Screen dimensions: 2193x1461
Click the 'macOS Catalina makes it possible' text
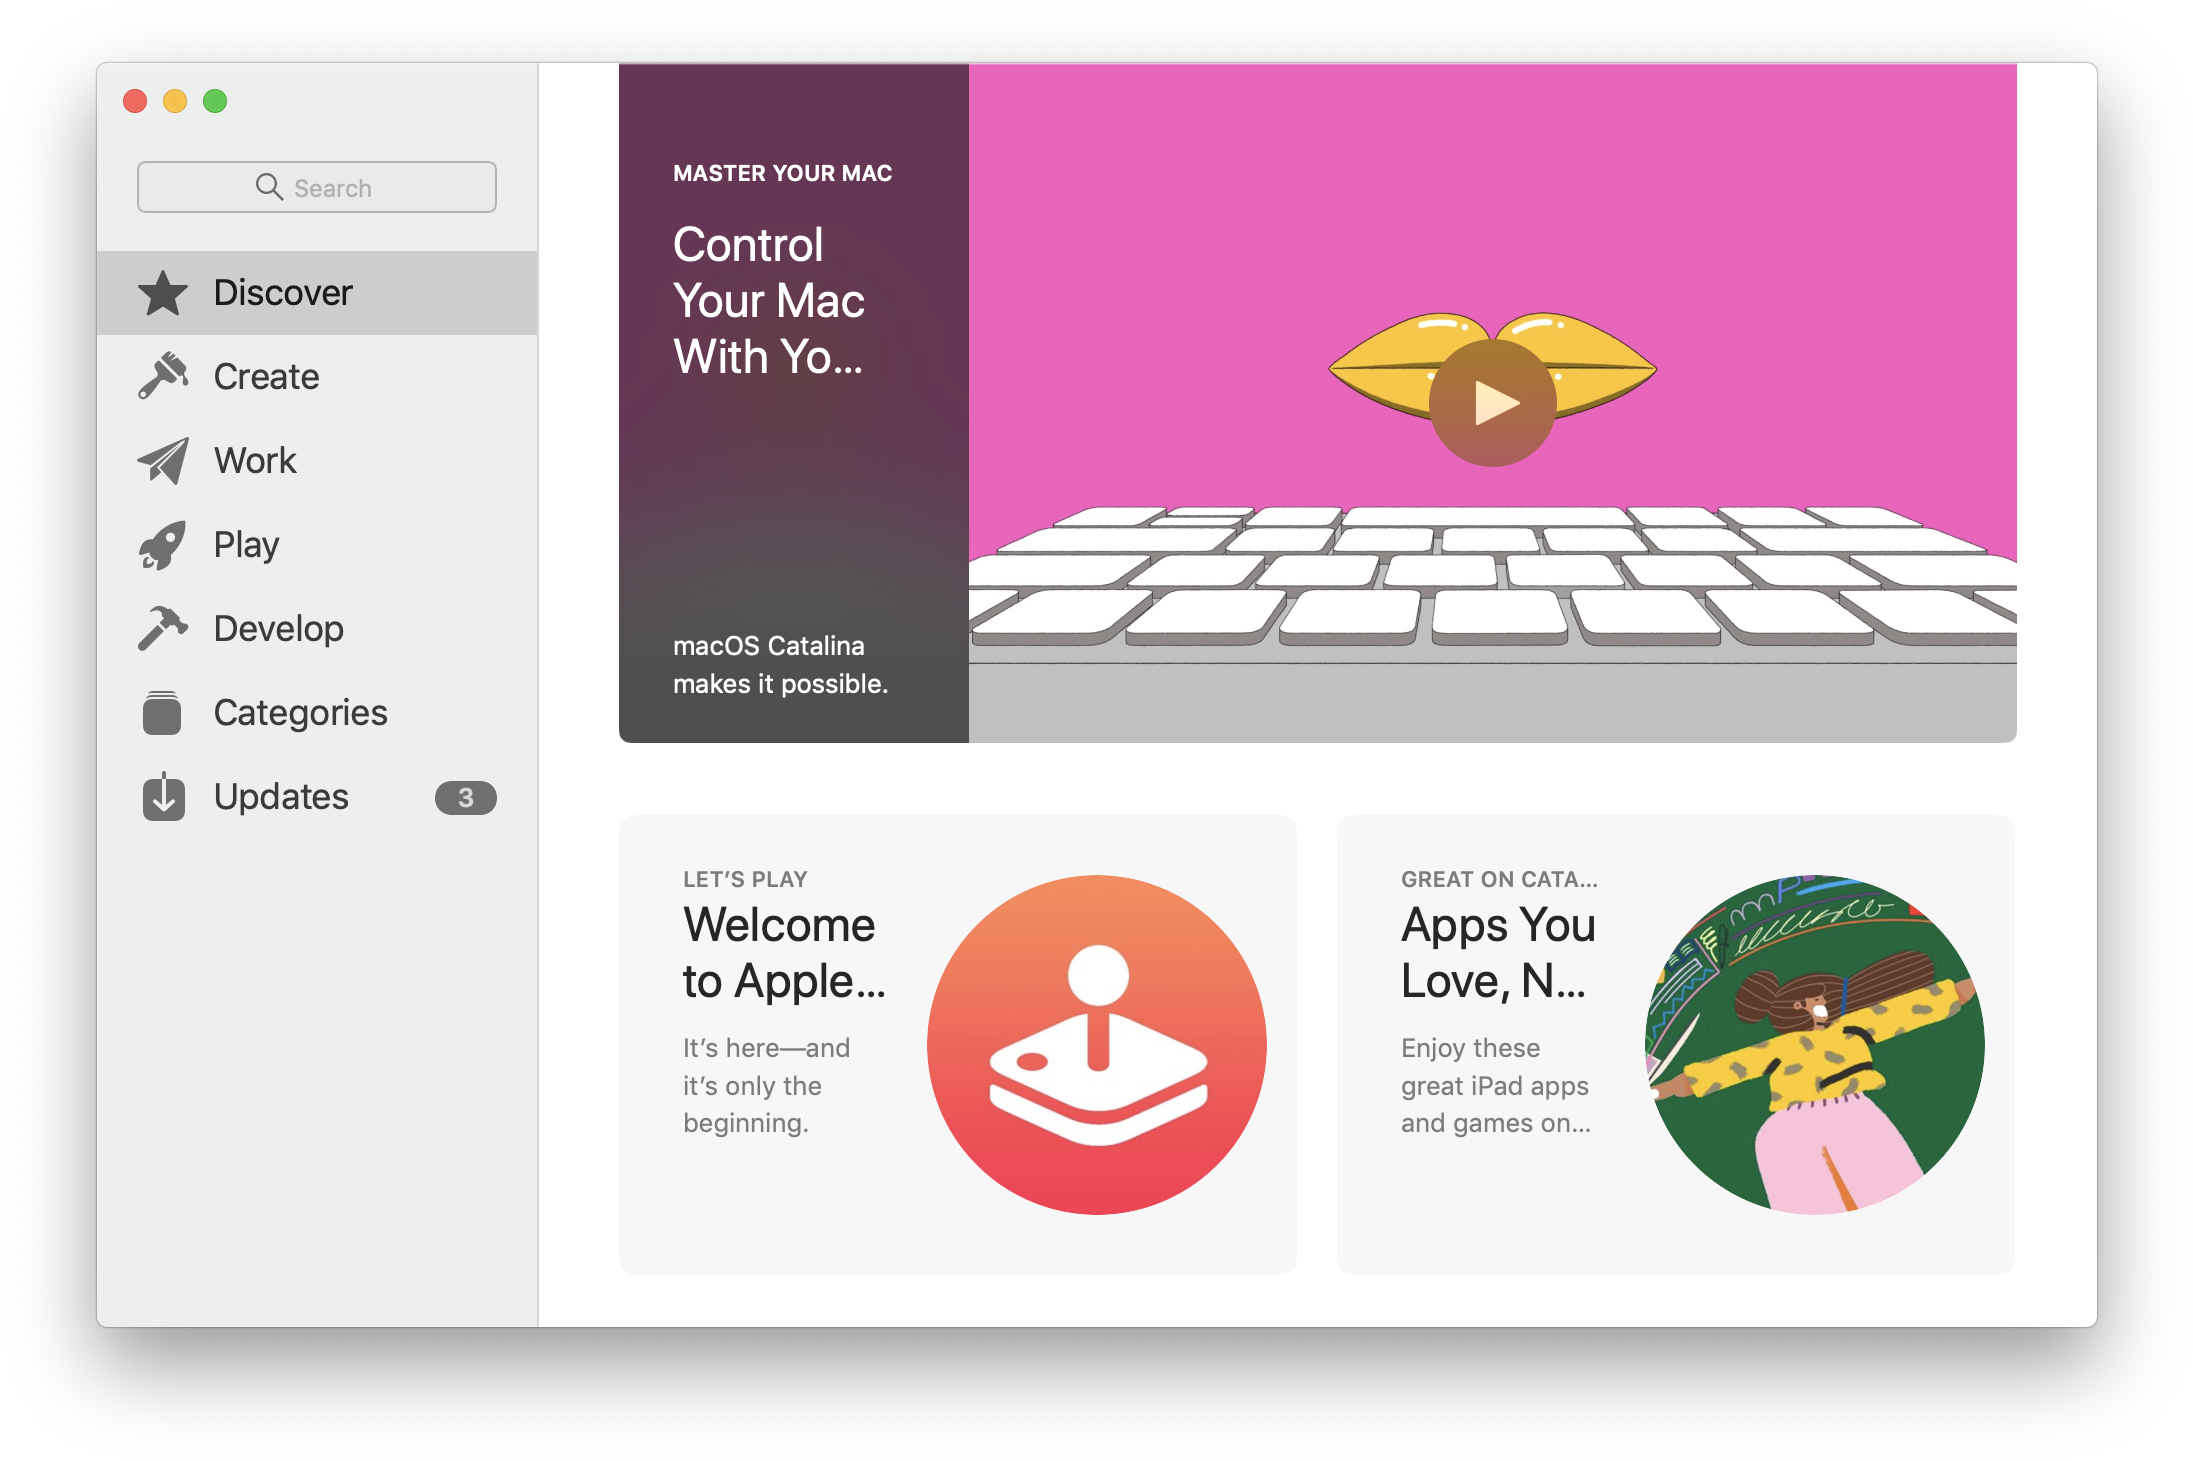(780, 665)
